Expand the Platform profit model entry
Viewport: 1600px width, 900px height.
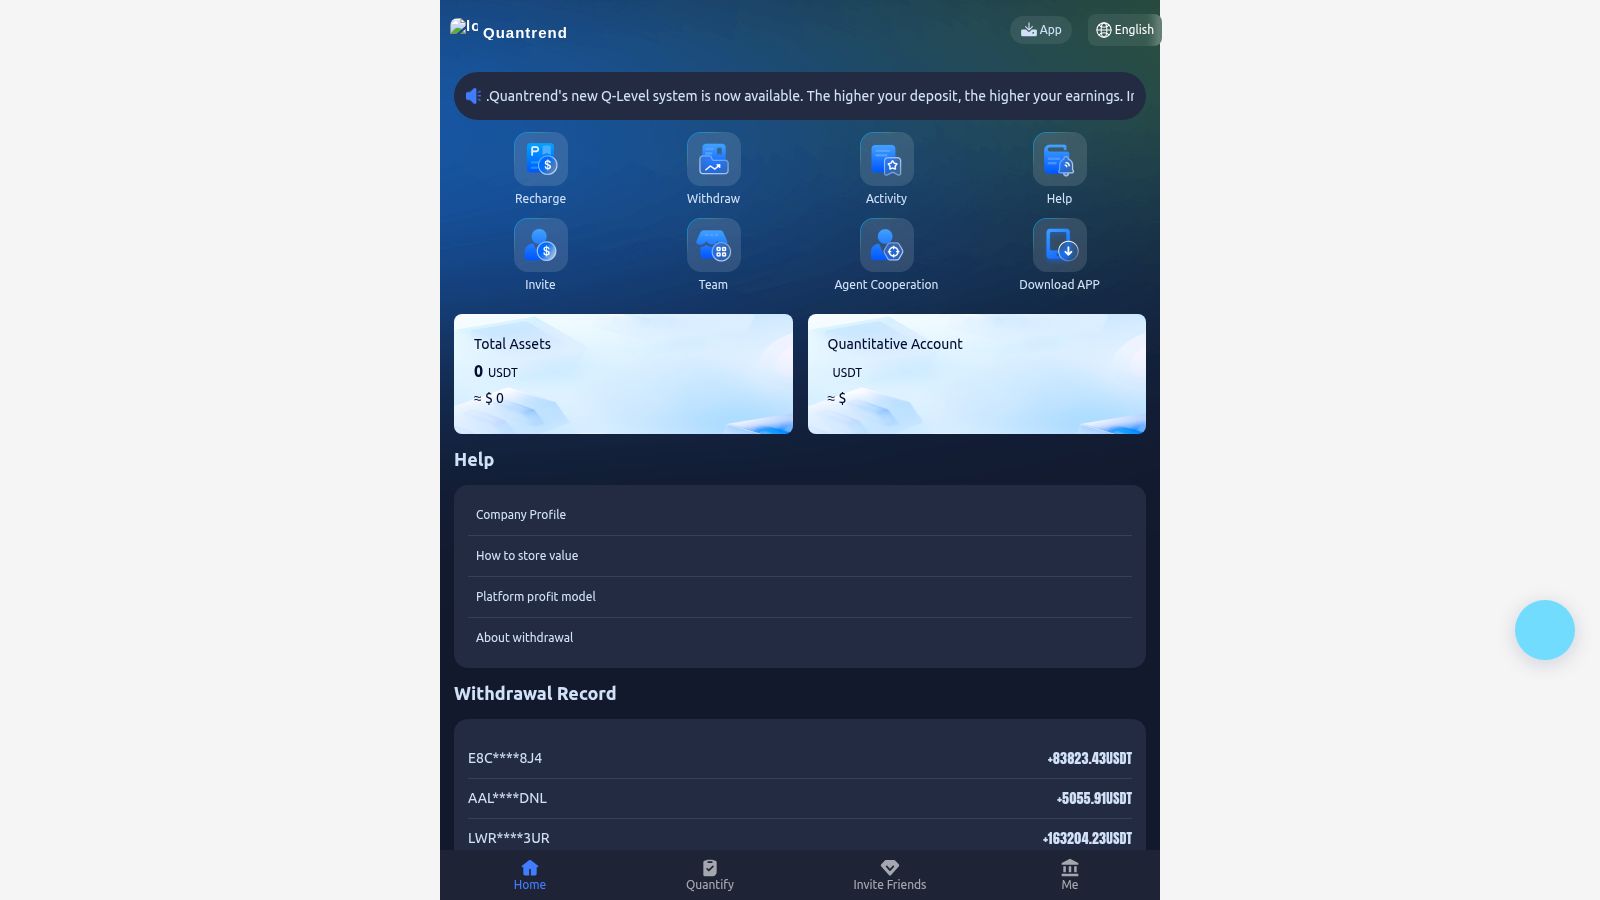(536, 597)
